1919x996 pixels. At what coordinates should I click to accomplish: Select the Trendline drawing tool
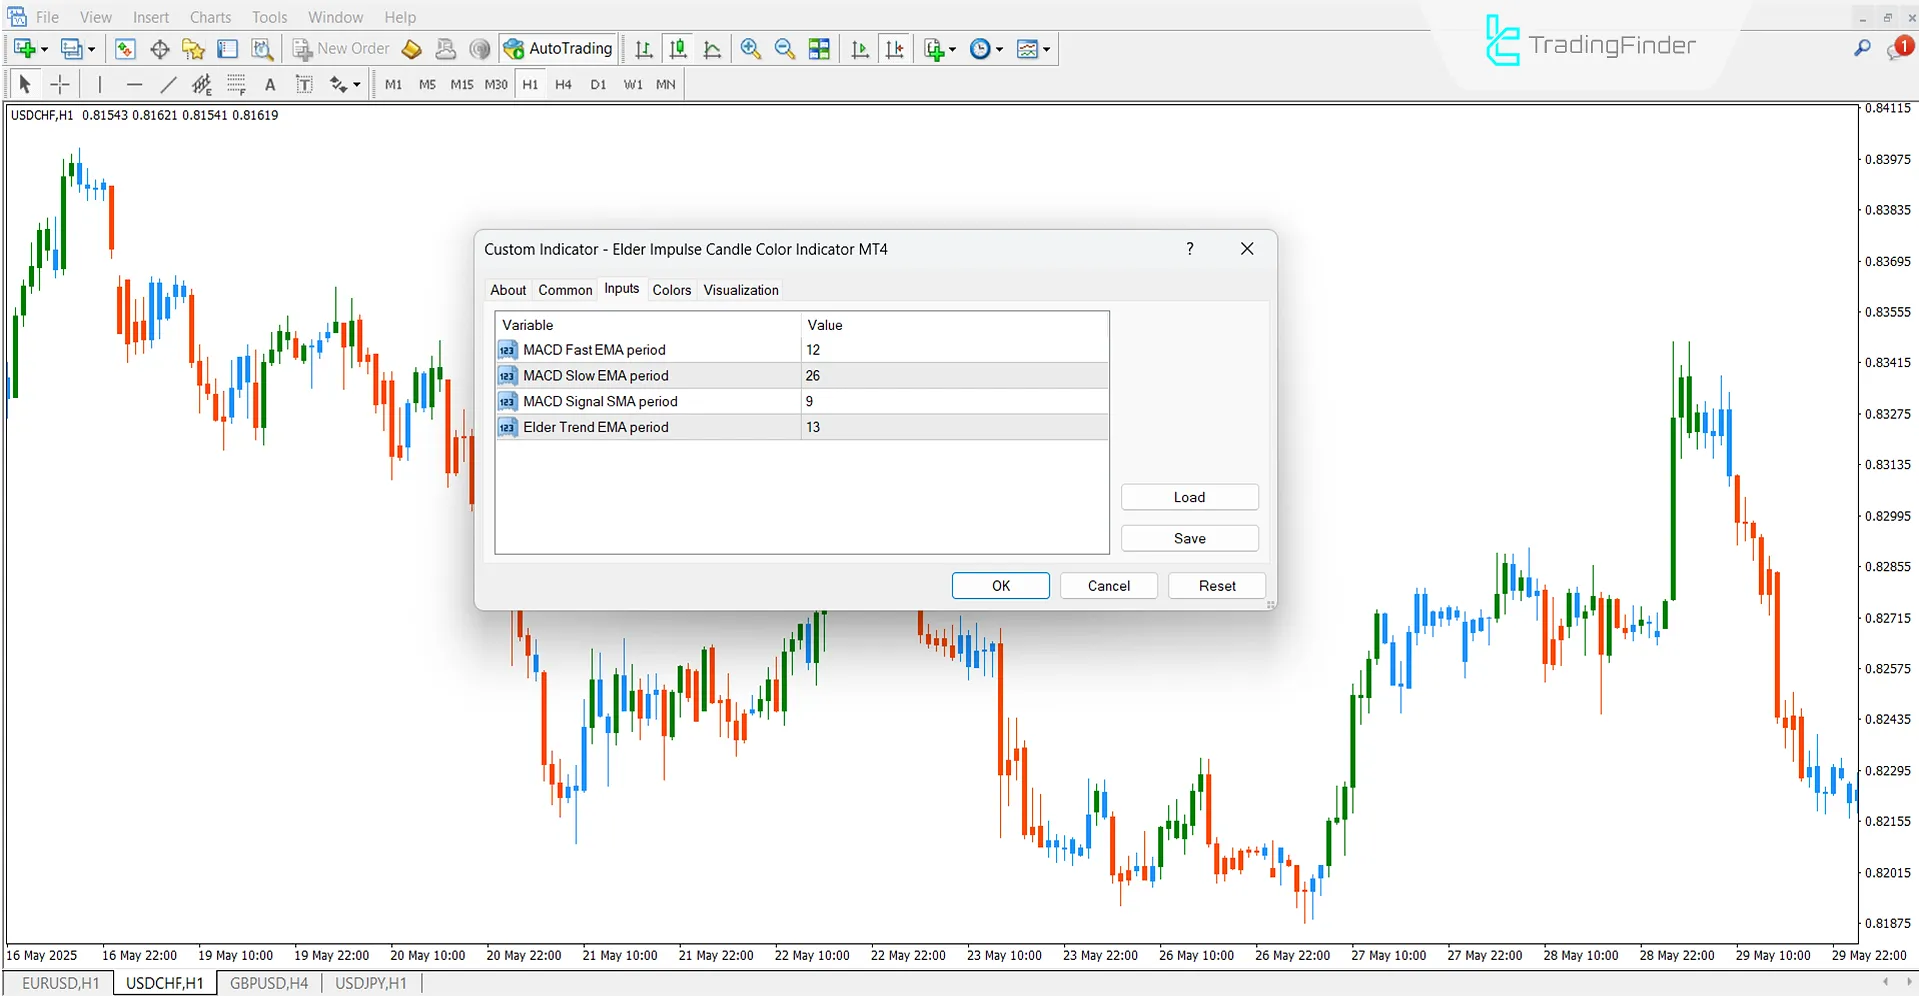click(x=168, y=84)
